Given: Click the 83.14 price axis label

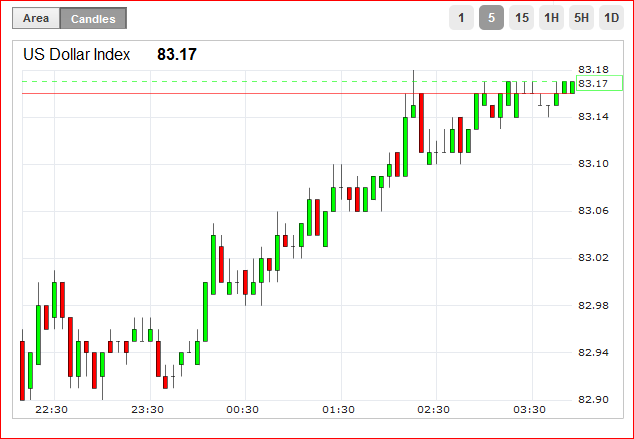Looking at the screenshot, I should pyautogui.click(x=593, y=117).
